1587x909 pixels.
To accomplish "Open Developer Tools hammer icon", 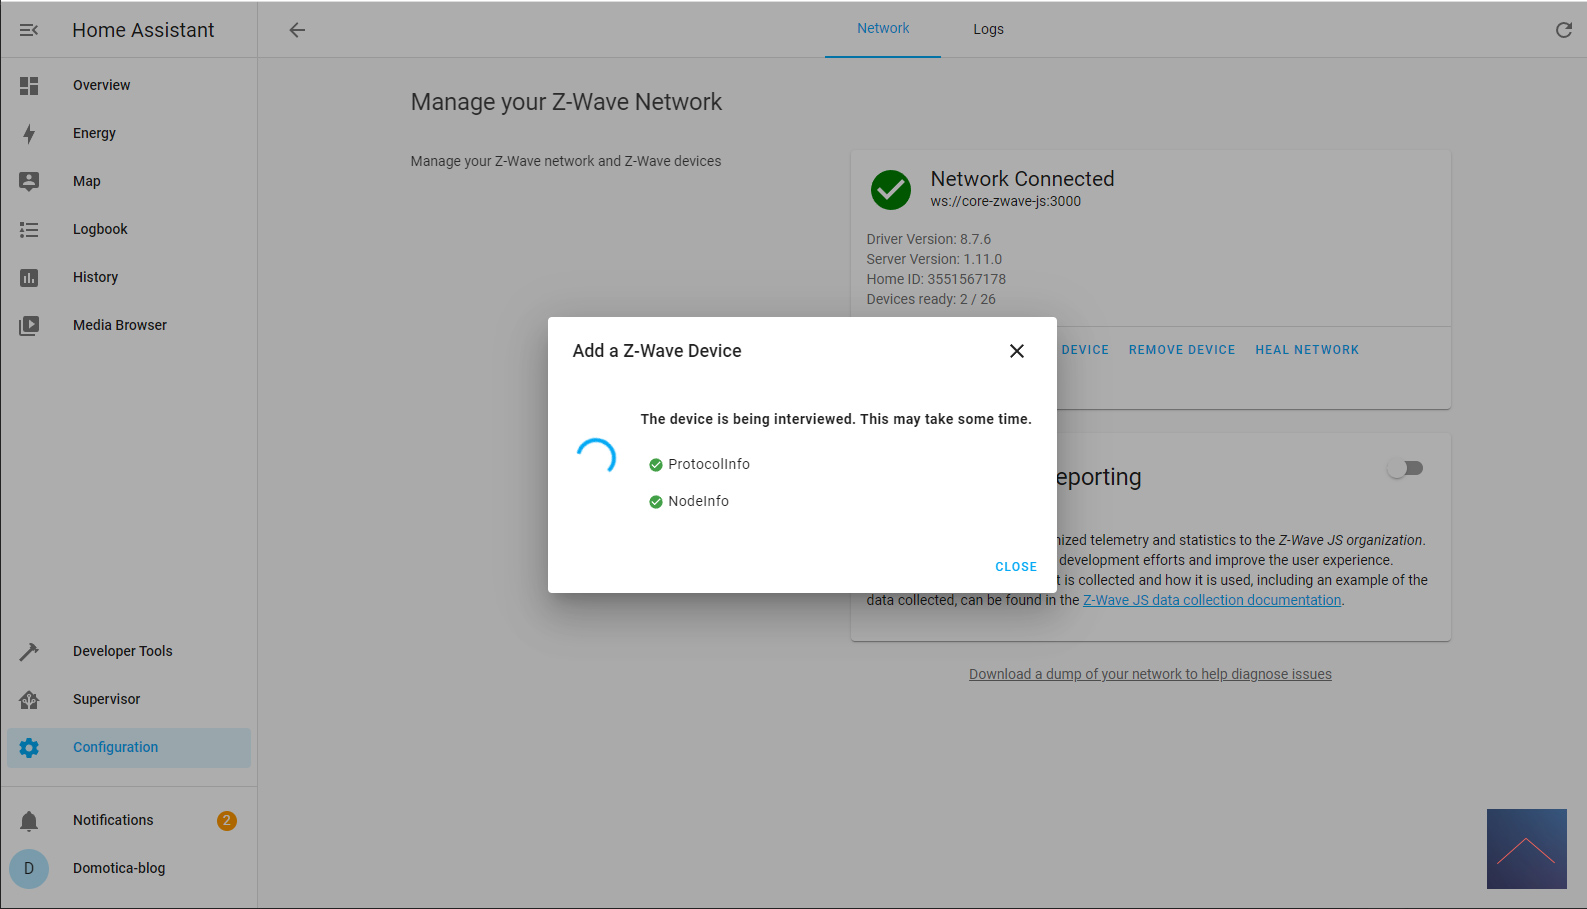I will click(29, 651).
